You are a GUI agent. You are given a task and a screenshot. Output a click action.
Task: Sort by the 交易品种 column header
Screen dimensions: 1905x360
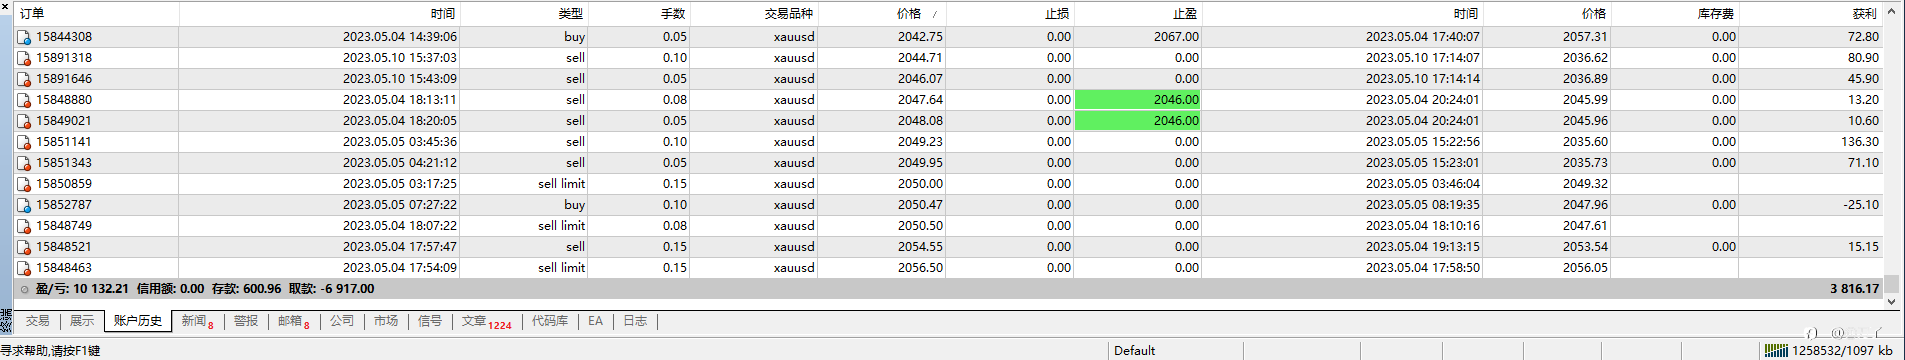pos(754,14)
